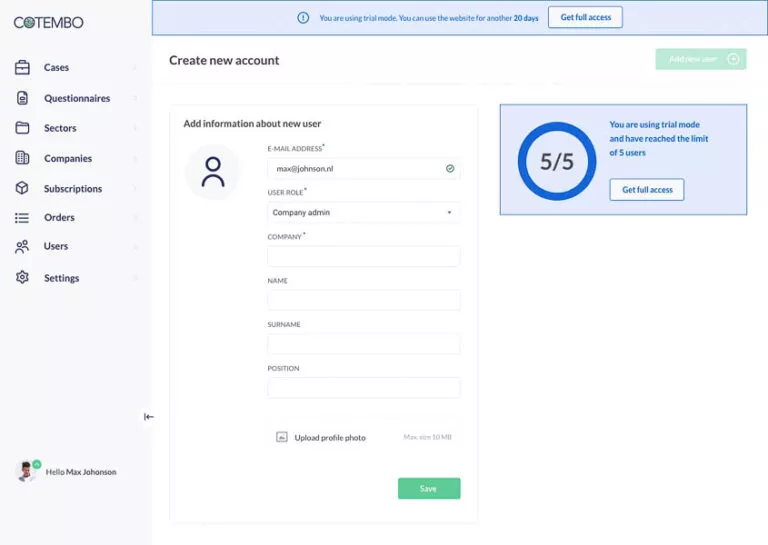Click 'reached the limit of 5 users' message
The width and height of the screenshot is (768, 545).
click(x=659, y=139)
